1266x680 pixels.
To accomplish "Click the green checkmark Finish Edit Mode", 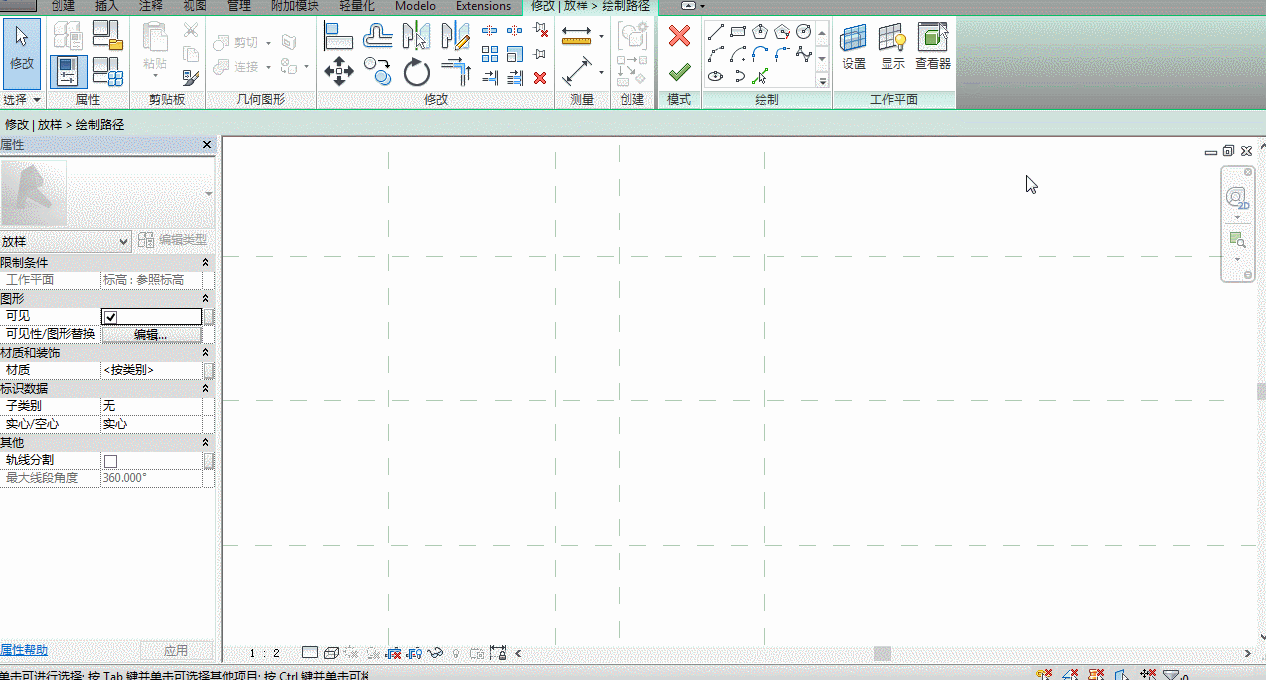I will (679, 72).
